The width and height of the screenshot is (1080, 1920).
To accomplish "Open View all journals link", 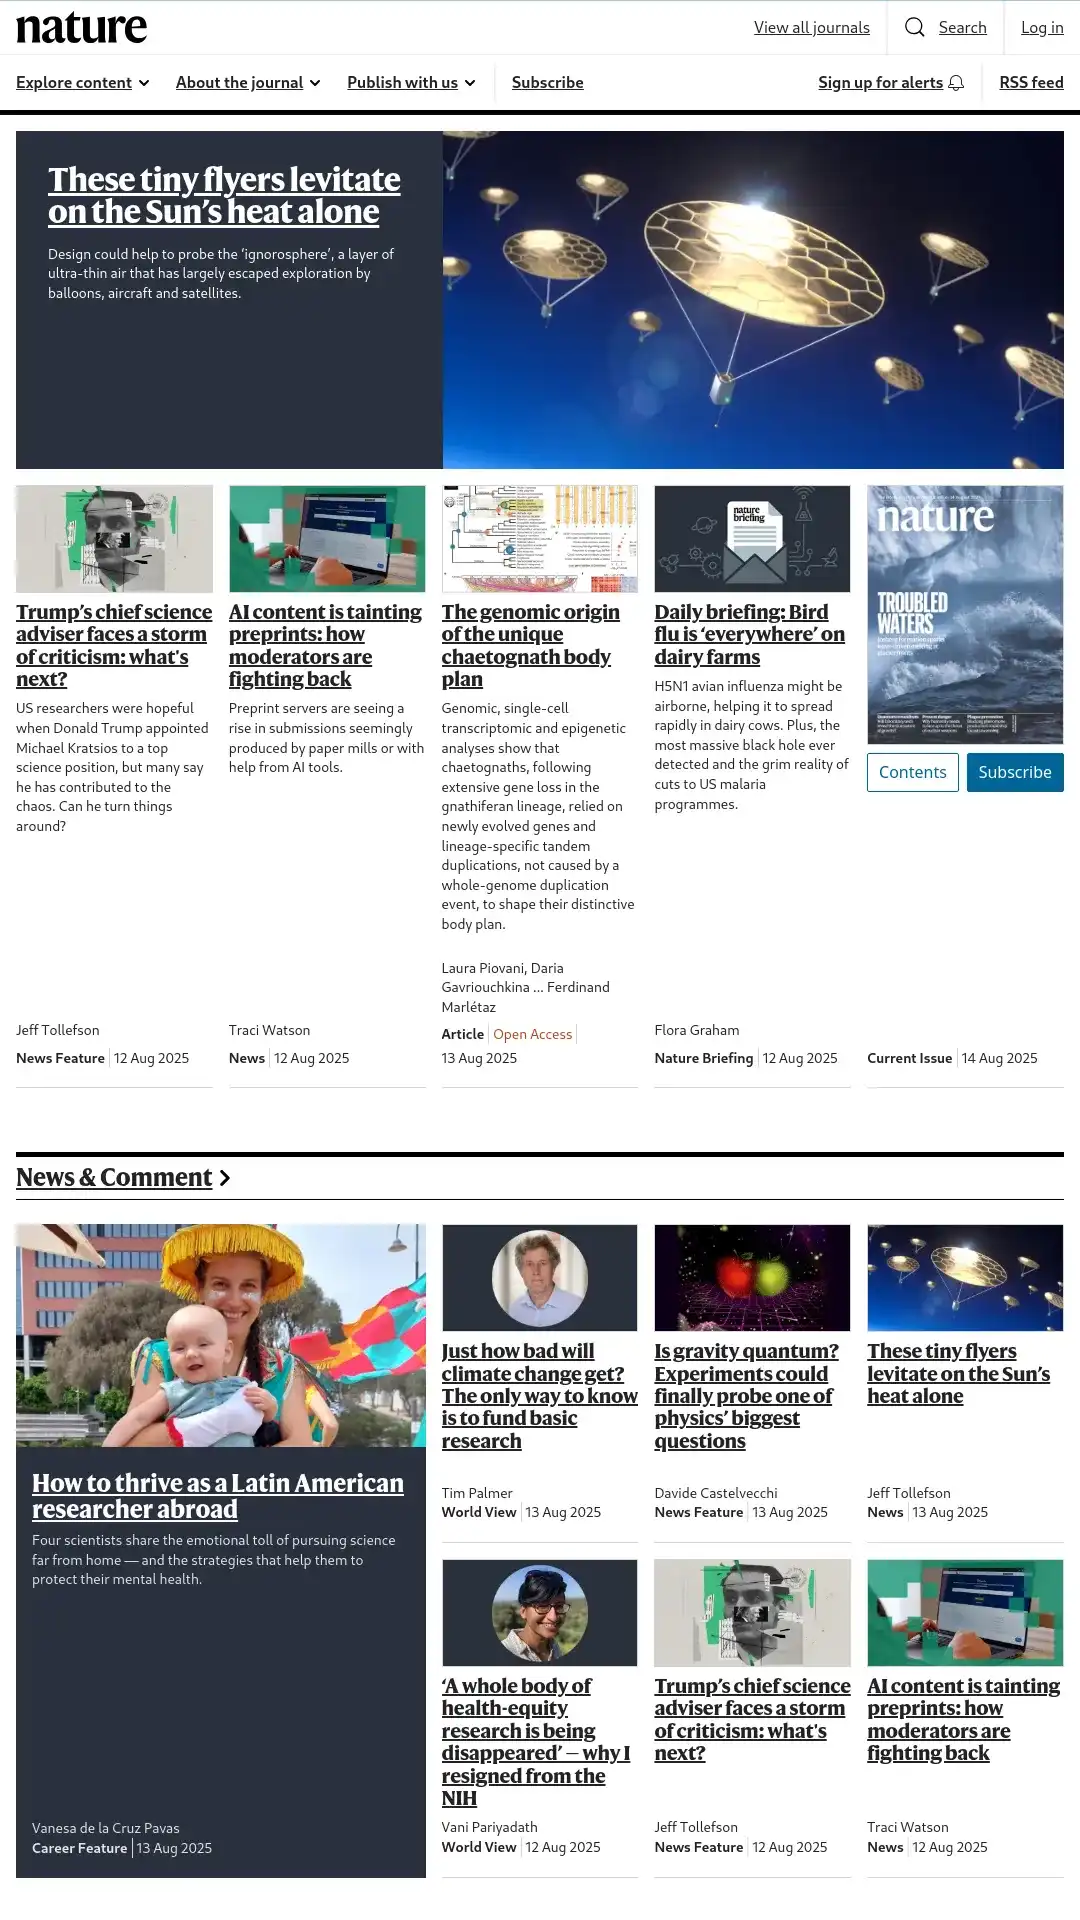I will [x=812, y=28].
